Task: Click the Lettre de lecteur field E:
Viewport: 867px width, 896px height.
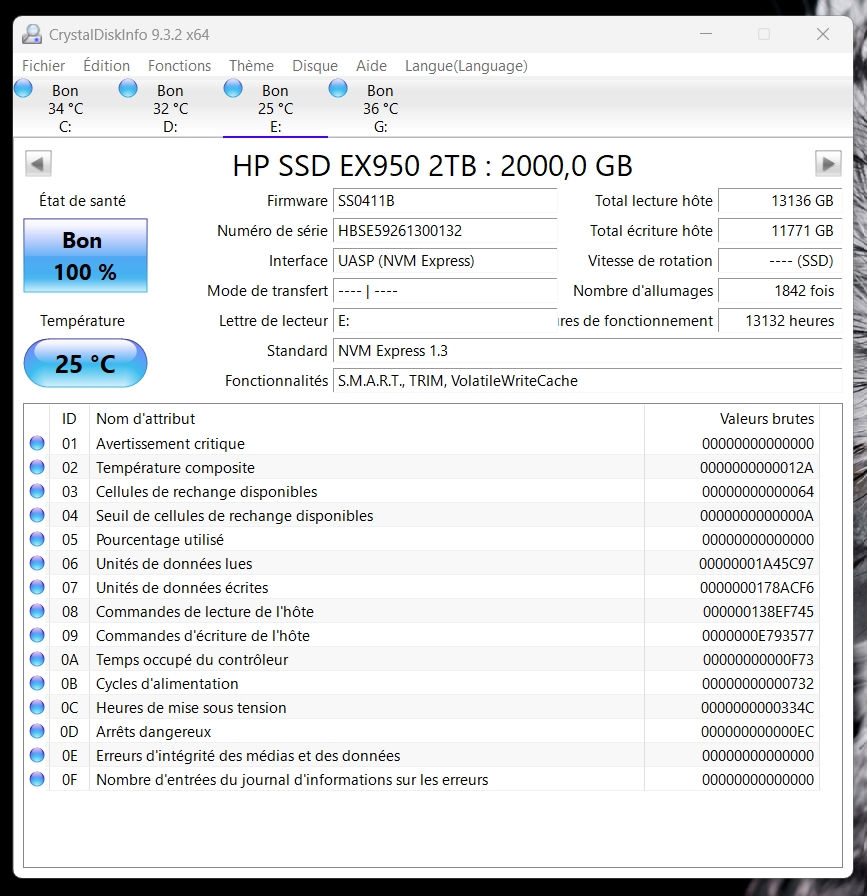Action: pyautogui.click(x=445, y=321)
